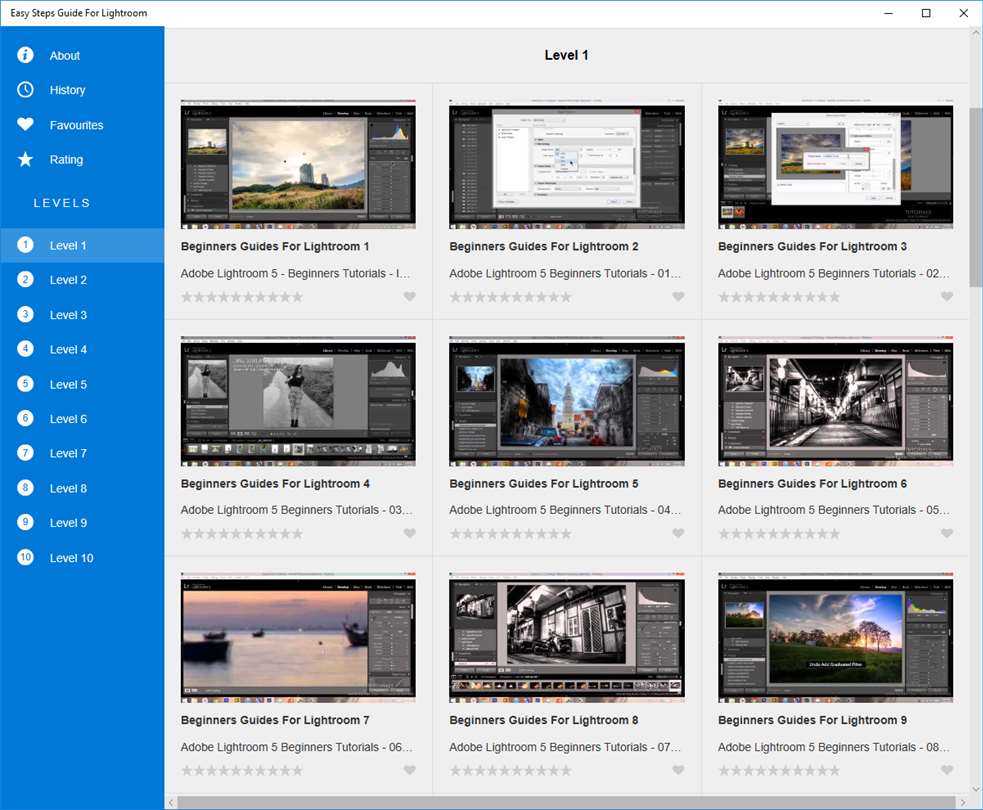Image resolution: width=983 pixels, height=810 pixels.
Task: Toggle favourite heart for Lightroom 9 guide
Action: 947,770
